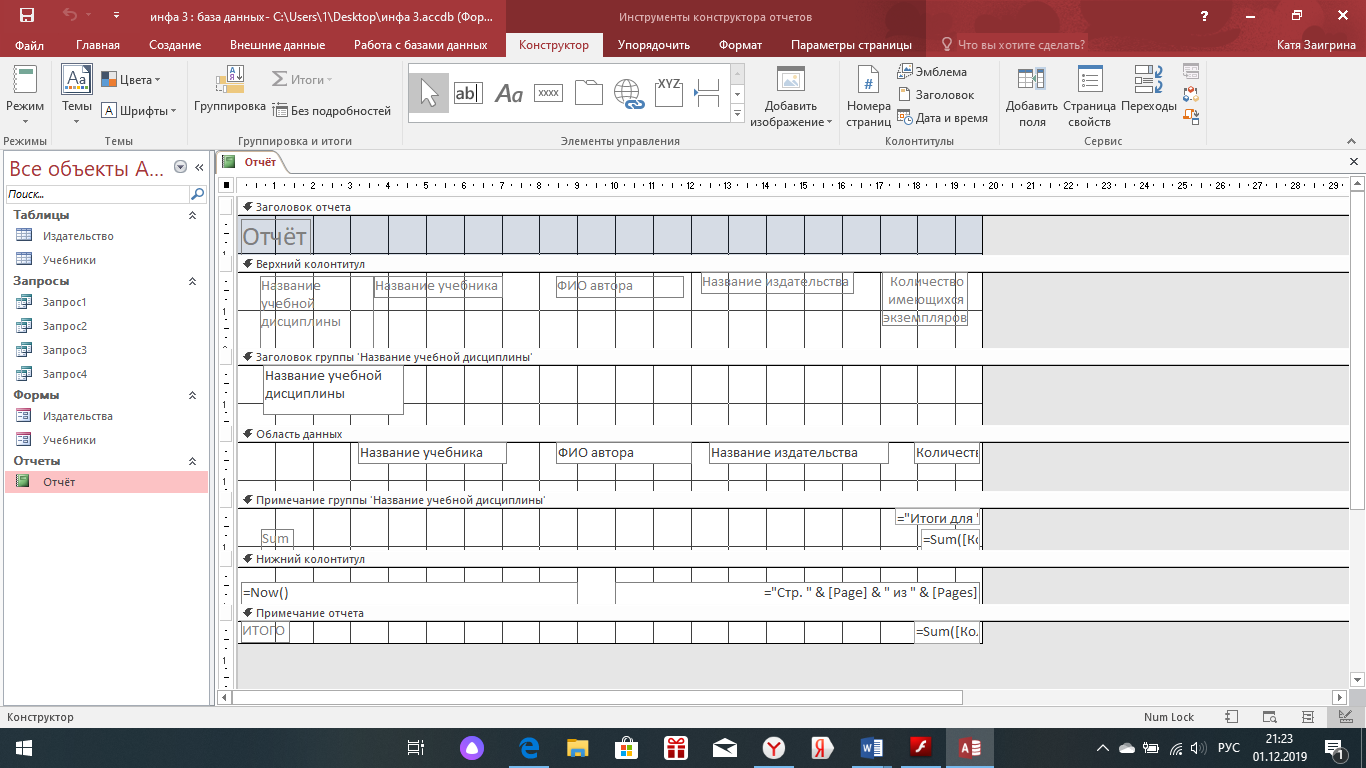Open the Property Sheet (Страница свойств)

tap(1089, 96)
